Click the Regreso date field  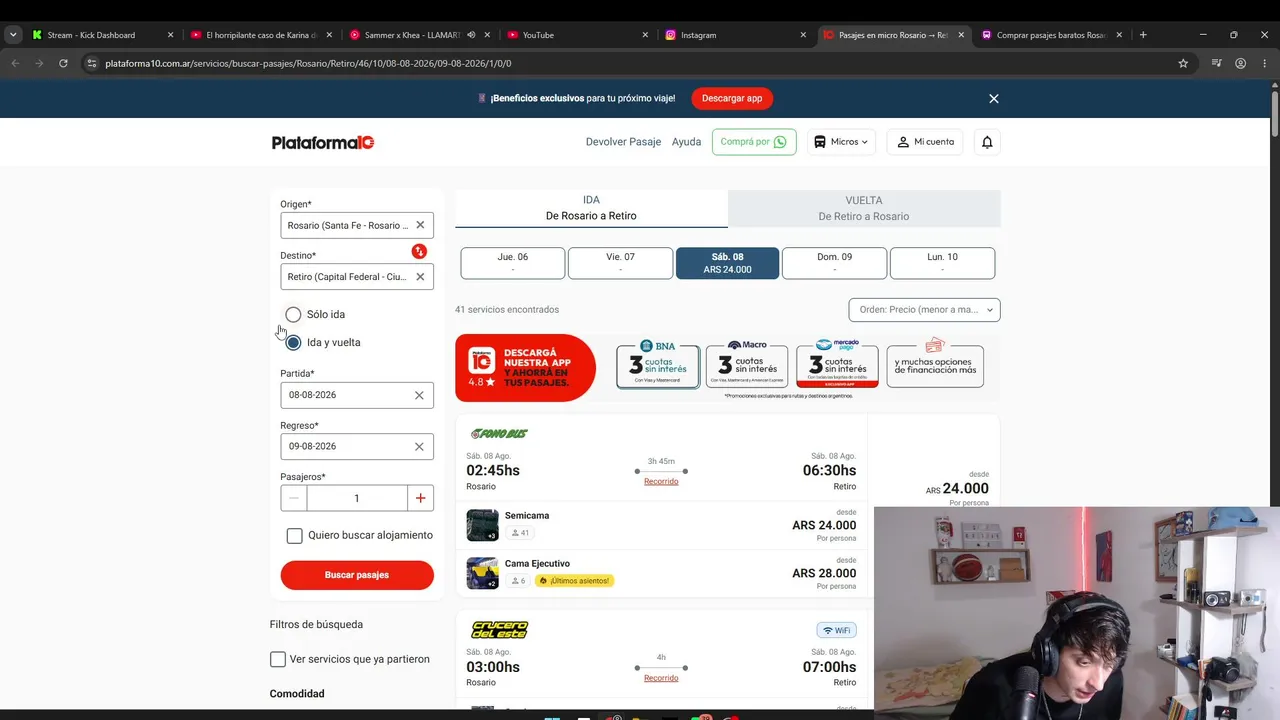pos(357,447)
